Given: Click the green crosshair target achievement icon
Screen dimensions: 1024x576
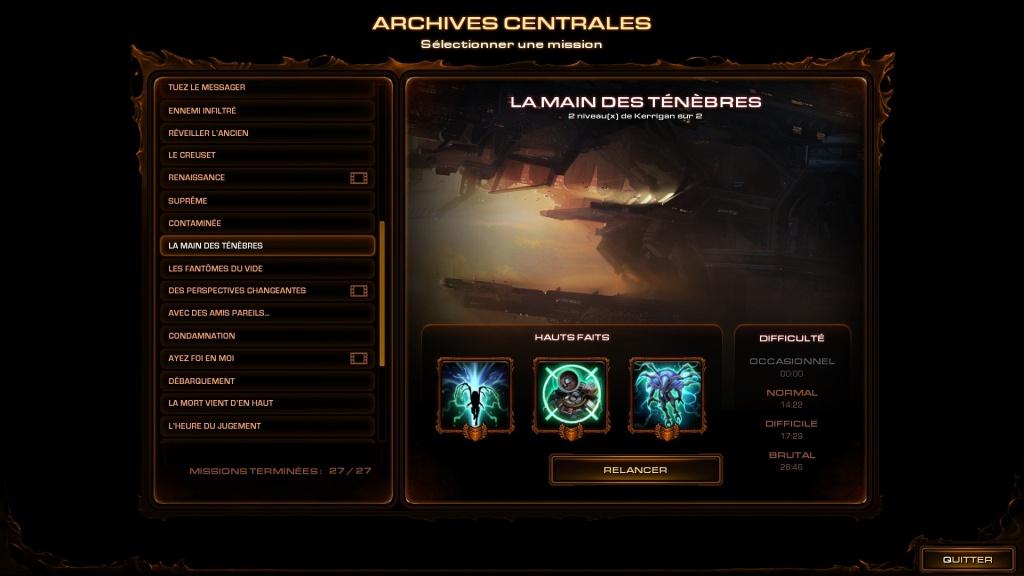Looking at the screenshot, I should coord(571,396).
